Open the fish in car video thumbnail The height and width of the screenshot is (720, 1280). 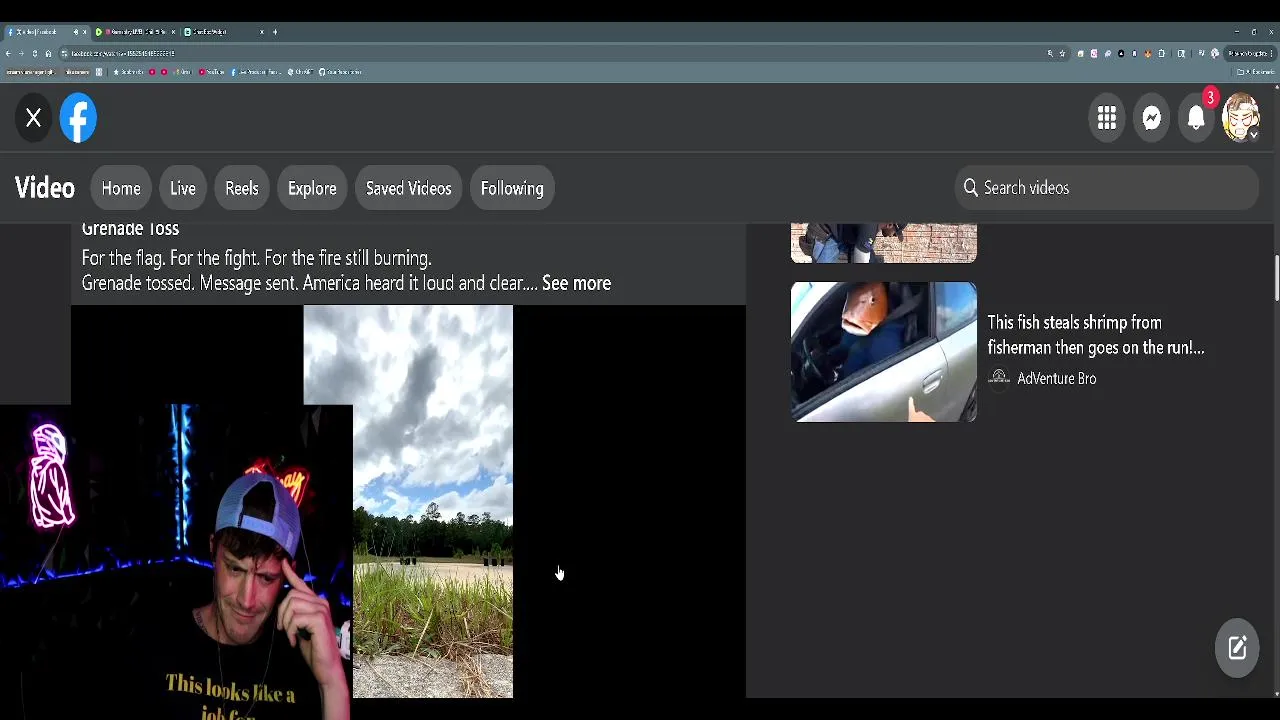tap(884, 352)
